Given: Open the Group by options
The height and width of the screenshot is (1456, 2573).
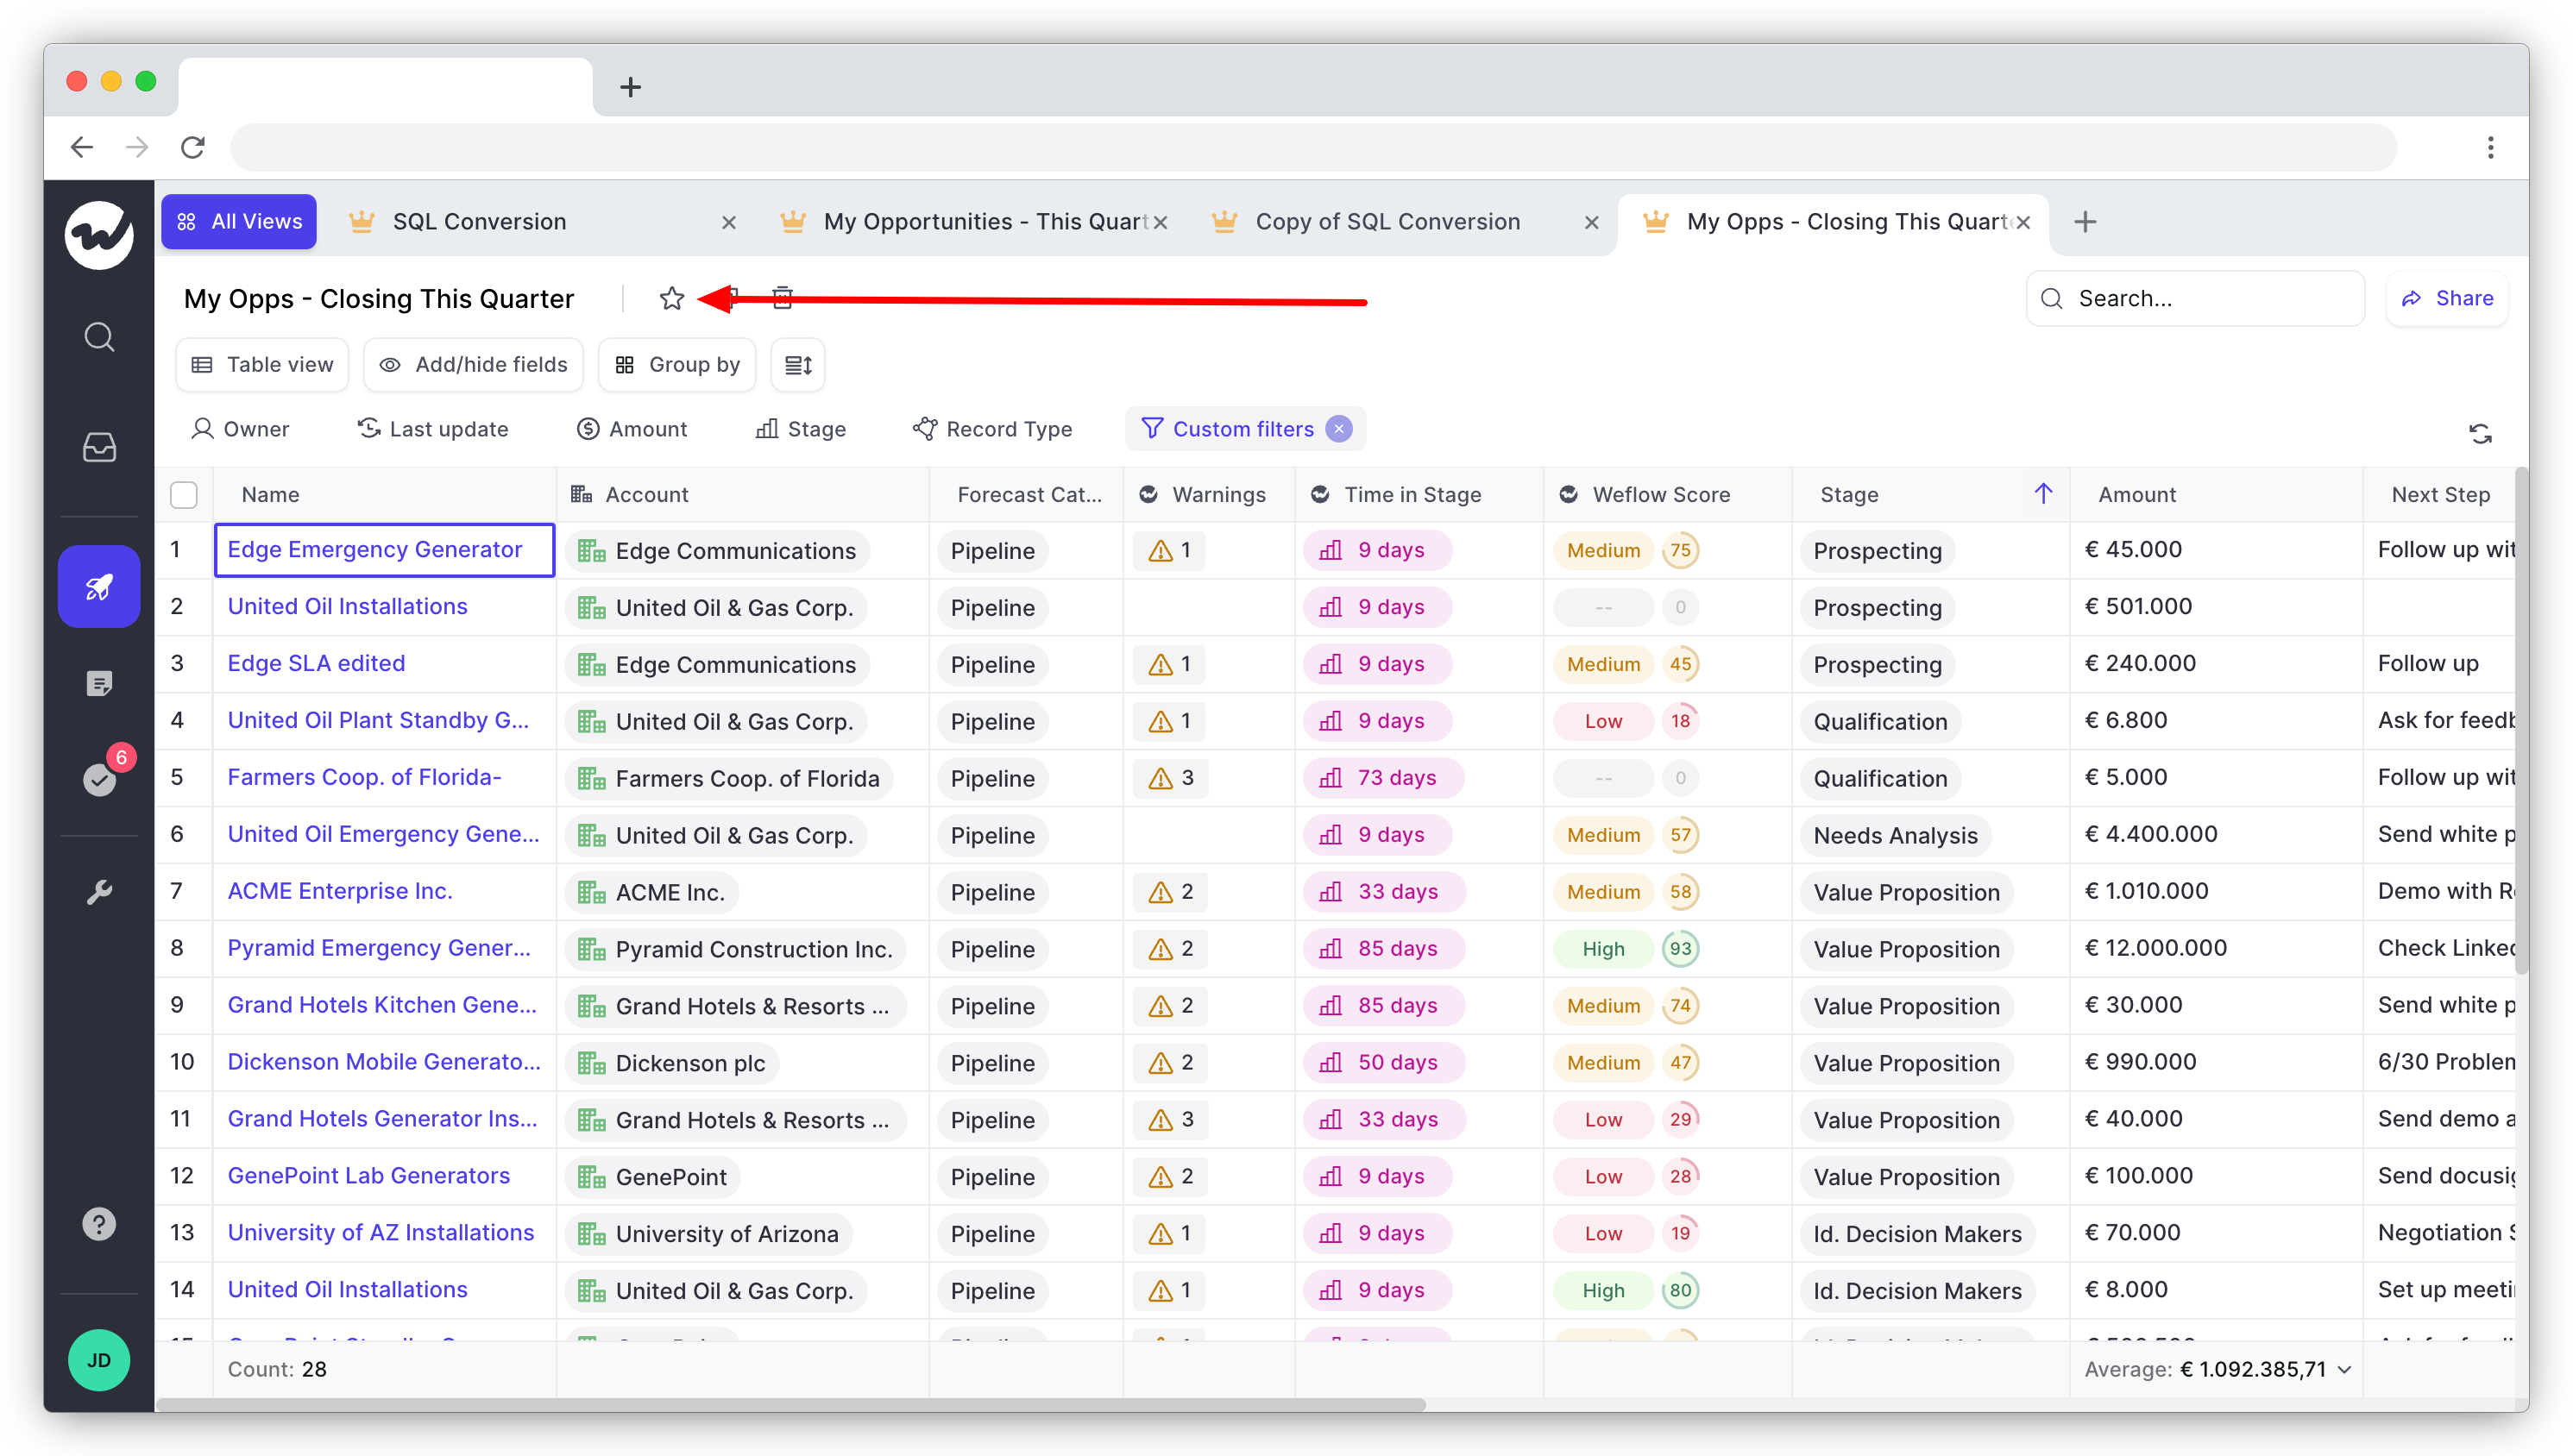Looking at the screenshot, I should tap(677, 365).
